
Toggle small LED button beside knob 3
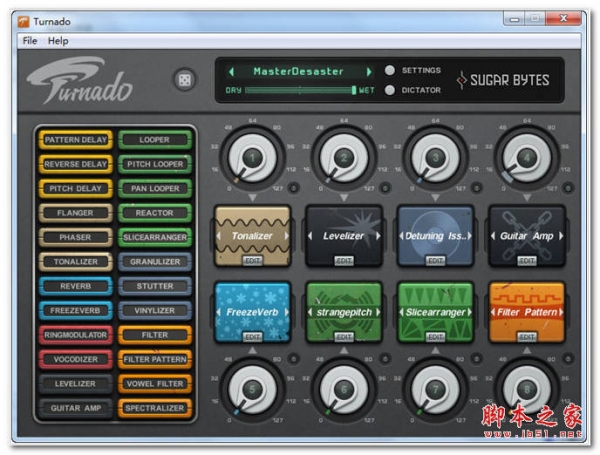point(476,188)
